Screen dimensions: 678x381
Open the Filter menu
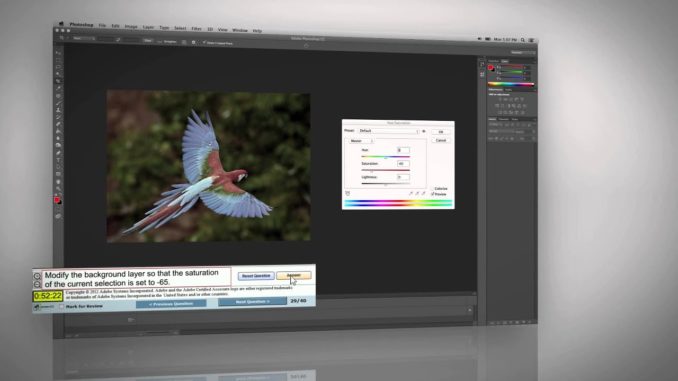click(x=196, y=29)
